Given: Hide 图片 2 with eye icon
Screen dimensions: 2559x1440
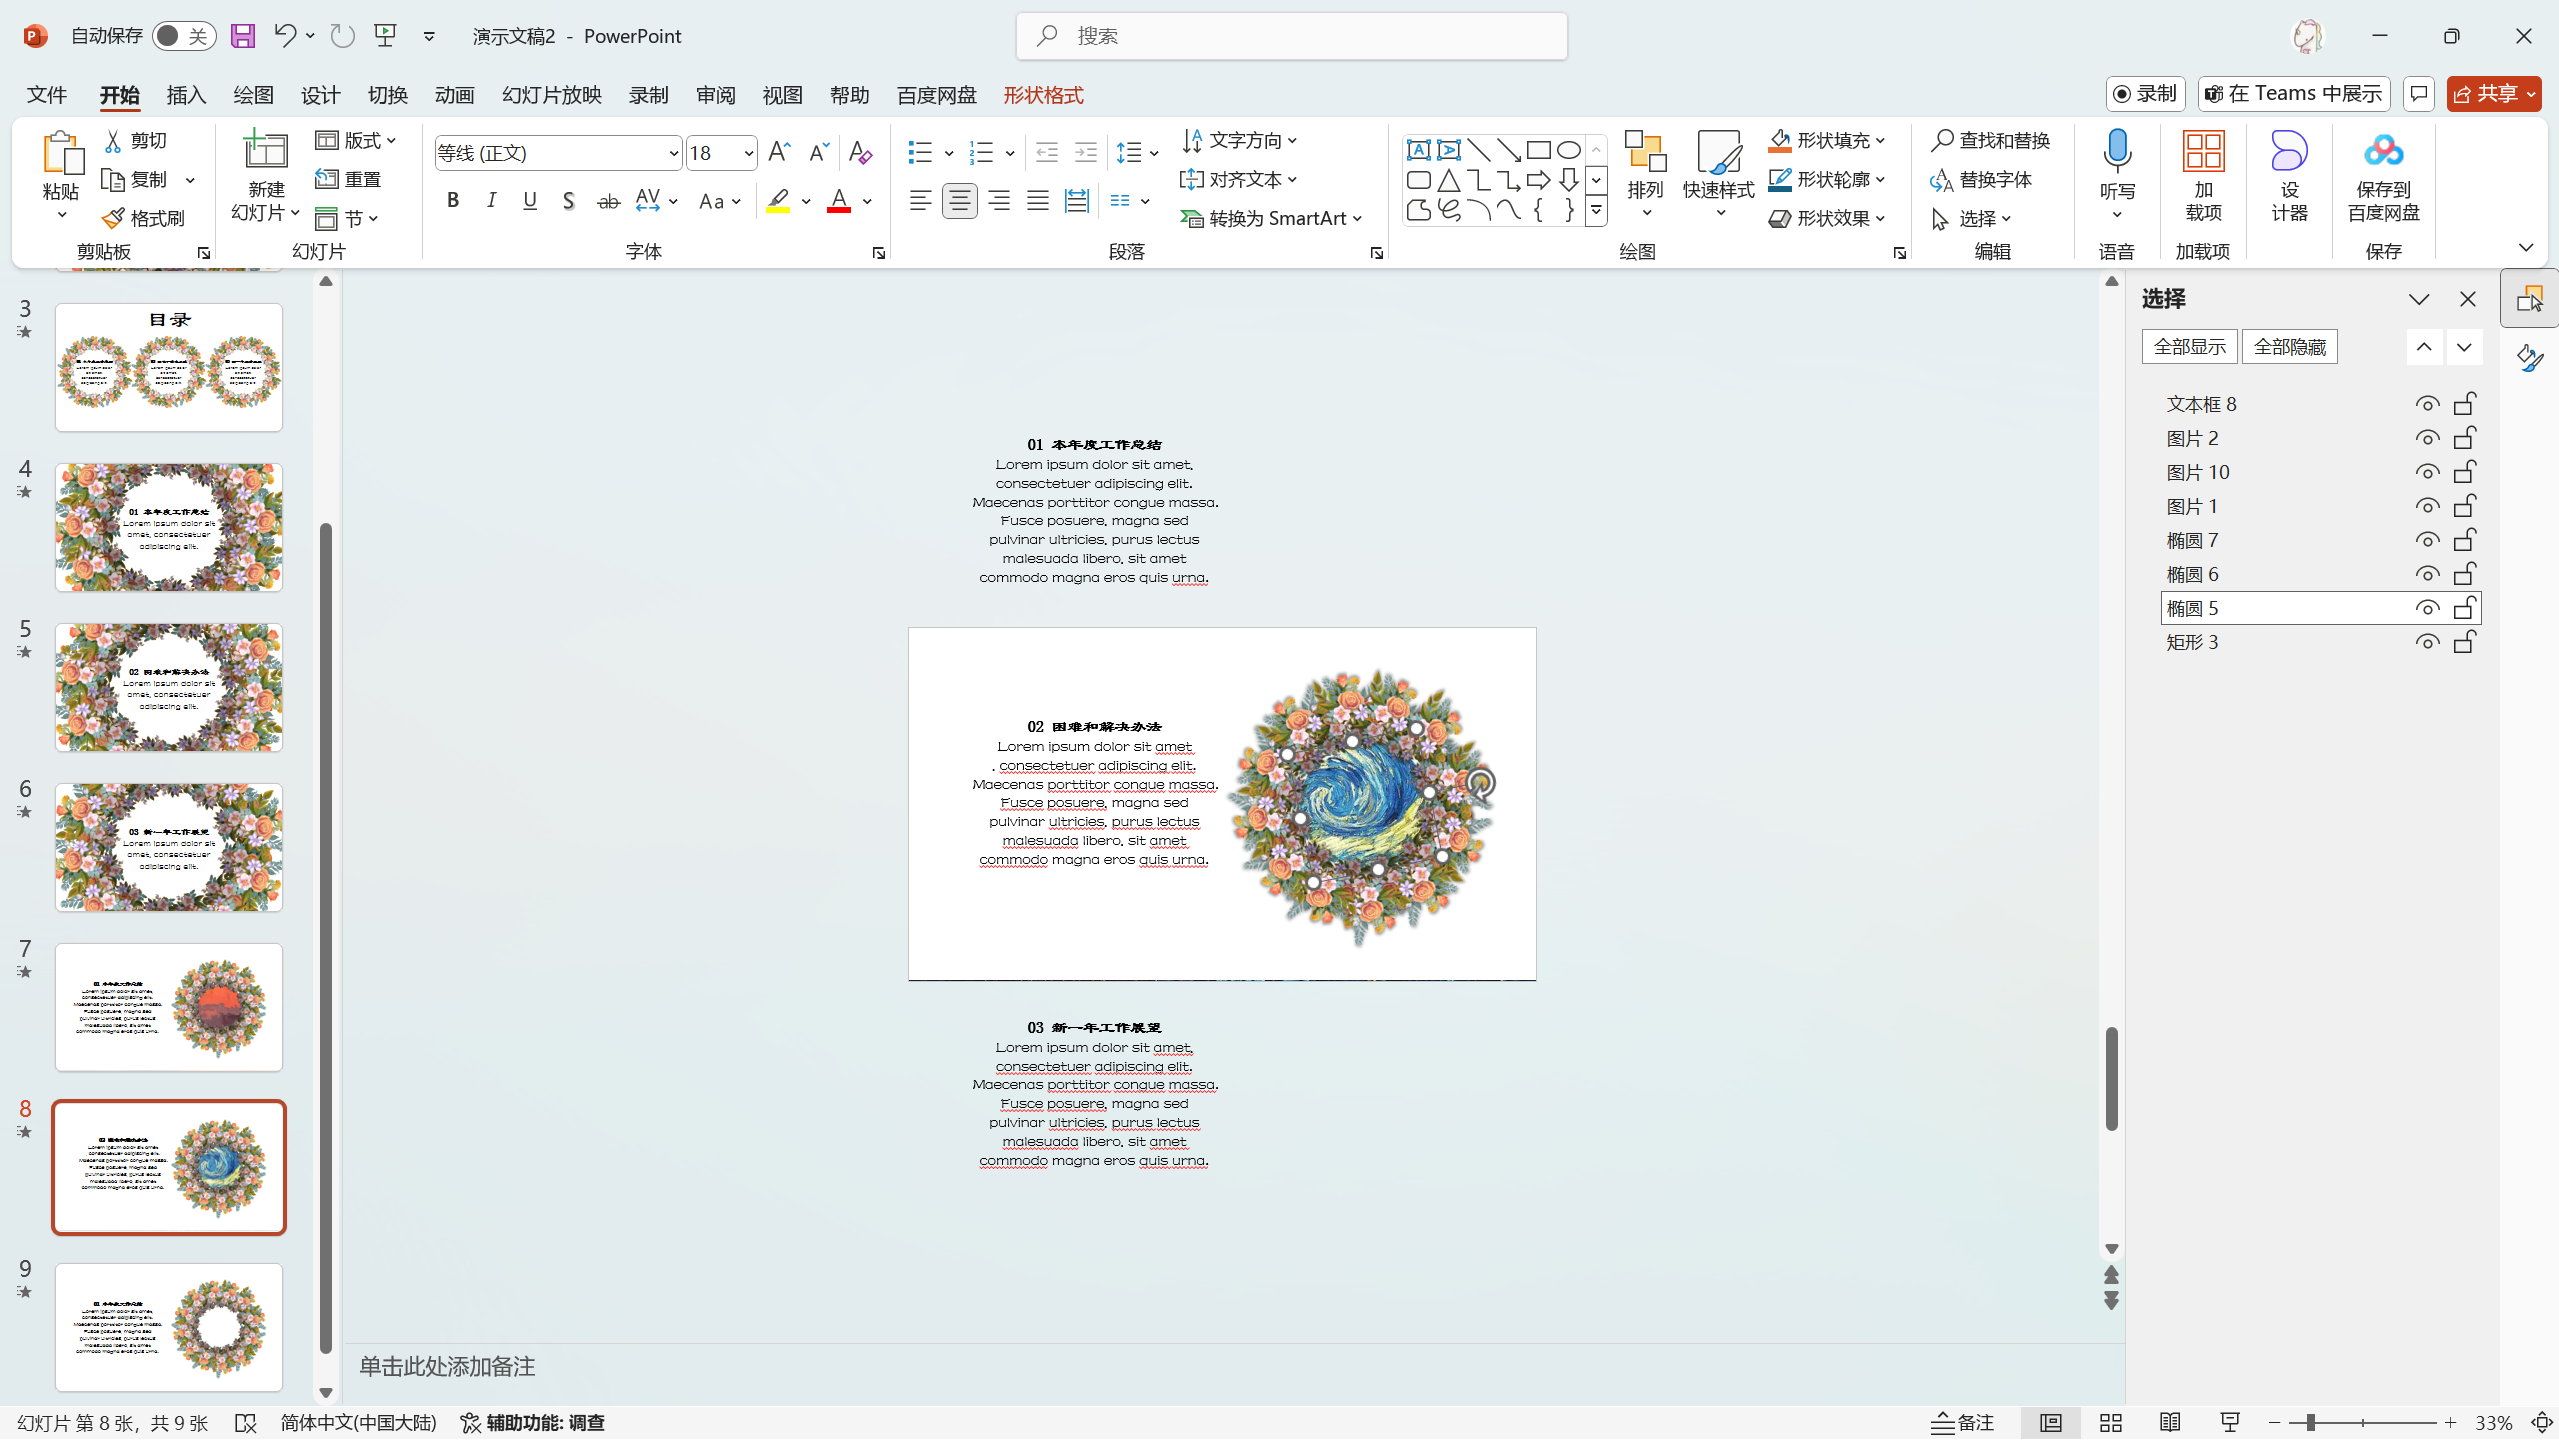Looking at the screenshot, I should pyautogui.click(x=2426, y=438).
